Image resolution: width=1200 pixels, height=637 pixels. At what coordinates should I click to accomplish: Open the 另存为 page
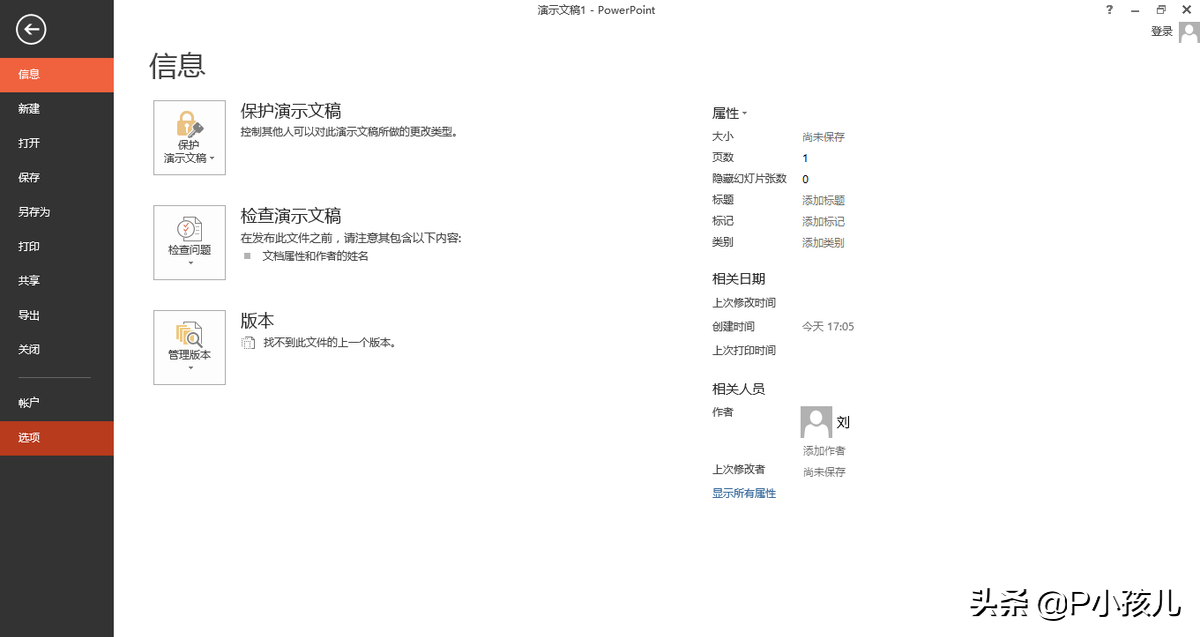point(57,212)
